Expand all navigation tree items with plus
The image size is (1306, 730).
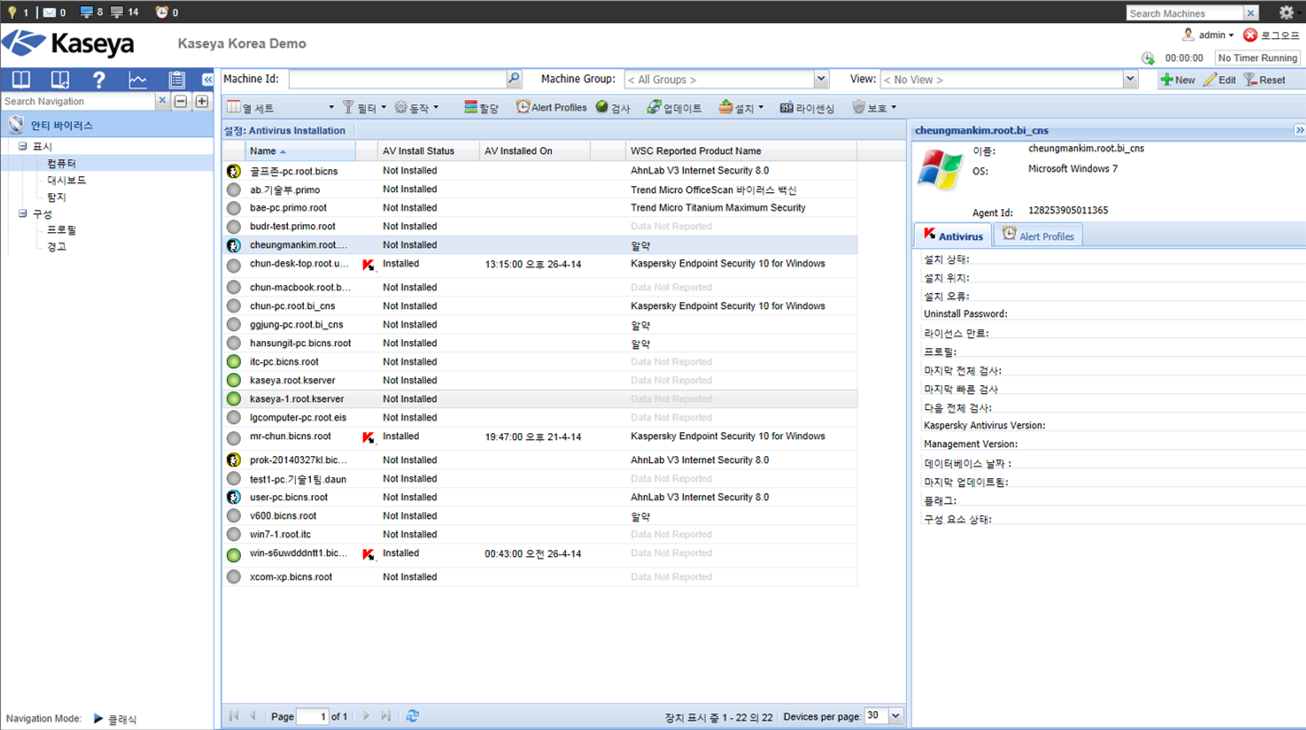(x=201, y=101)
